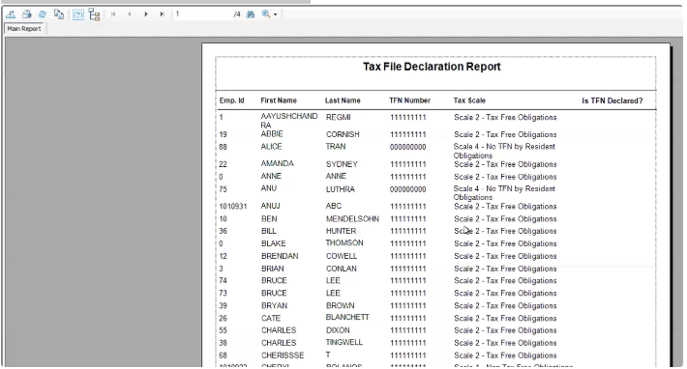Screen dimensions: 687x369
Task: Select last name CONLAN
Action: [341, 269]
